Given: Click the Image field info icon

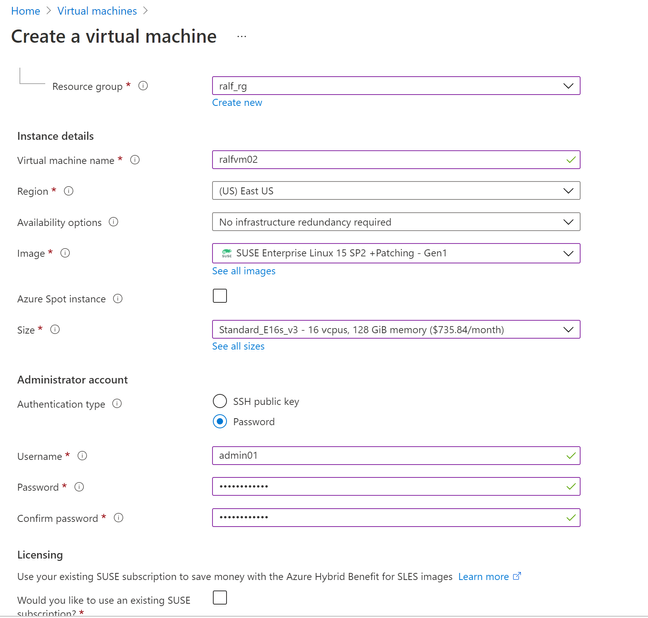Looking at the screenshot, I should pos(65,253).
